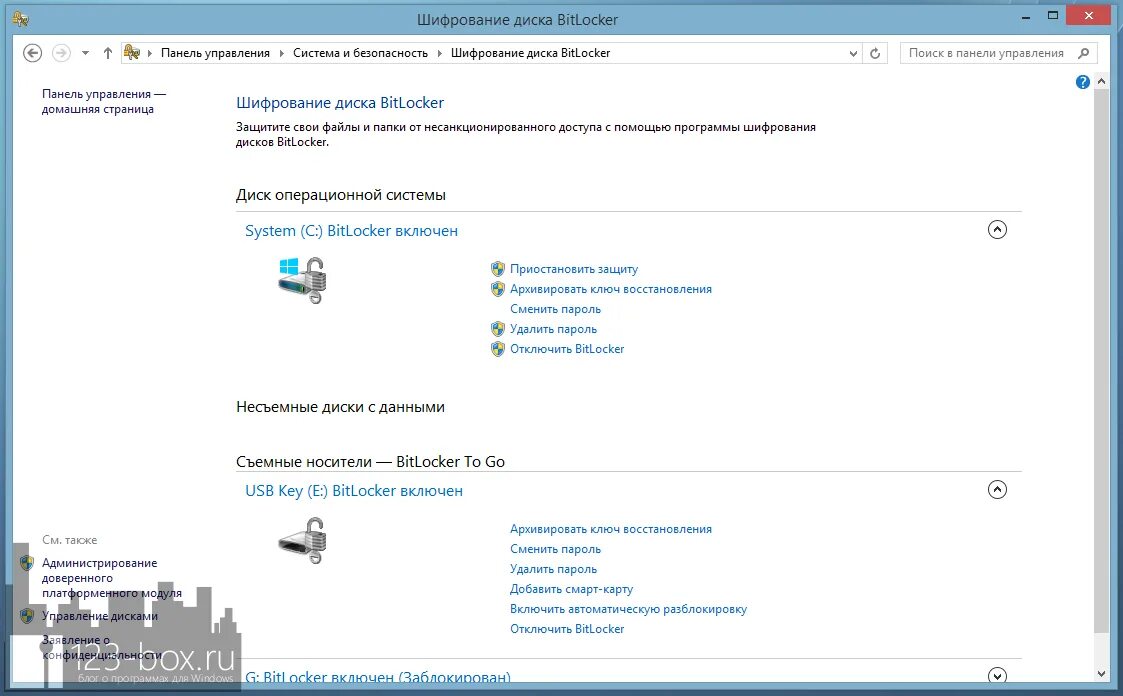Click shield icon beside C: Архивировать ключ
This screenshot has width=1123, height=696.
click(498, 289)
